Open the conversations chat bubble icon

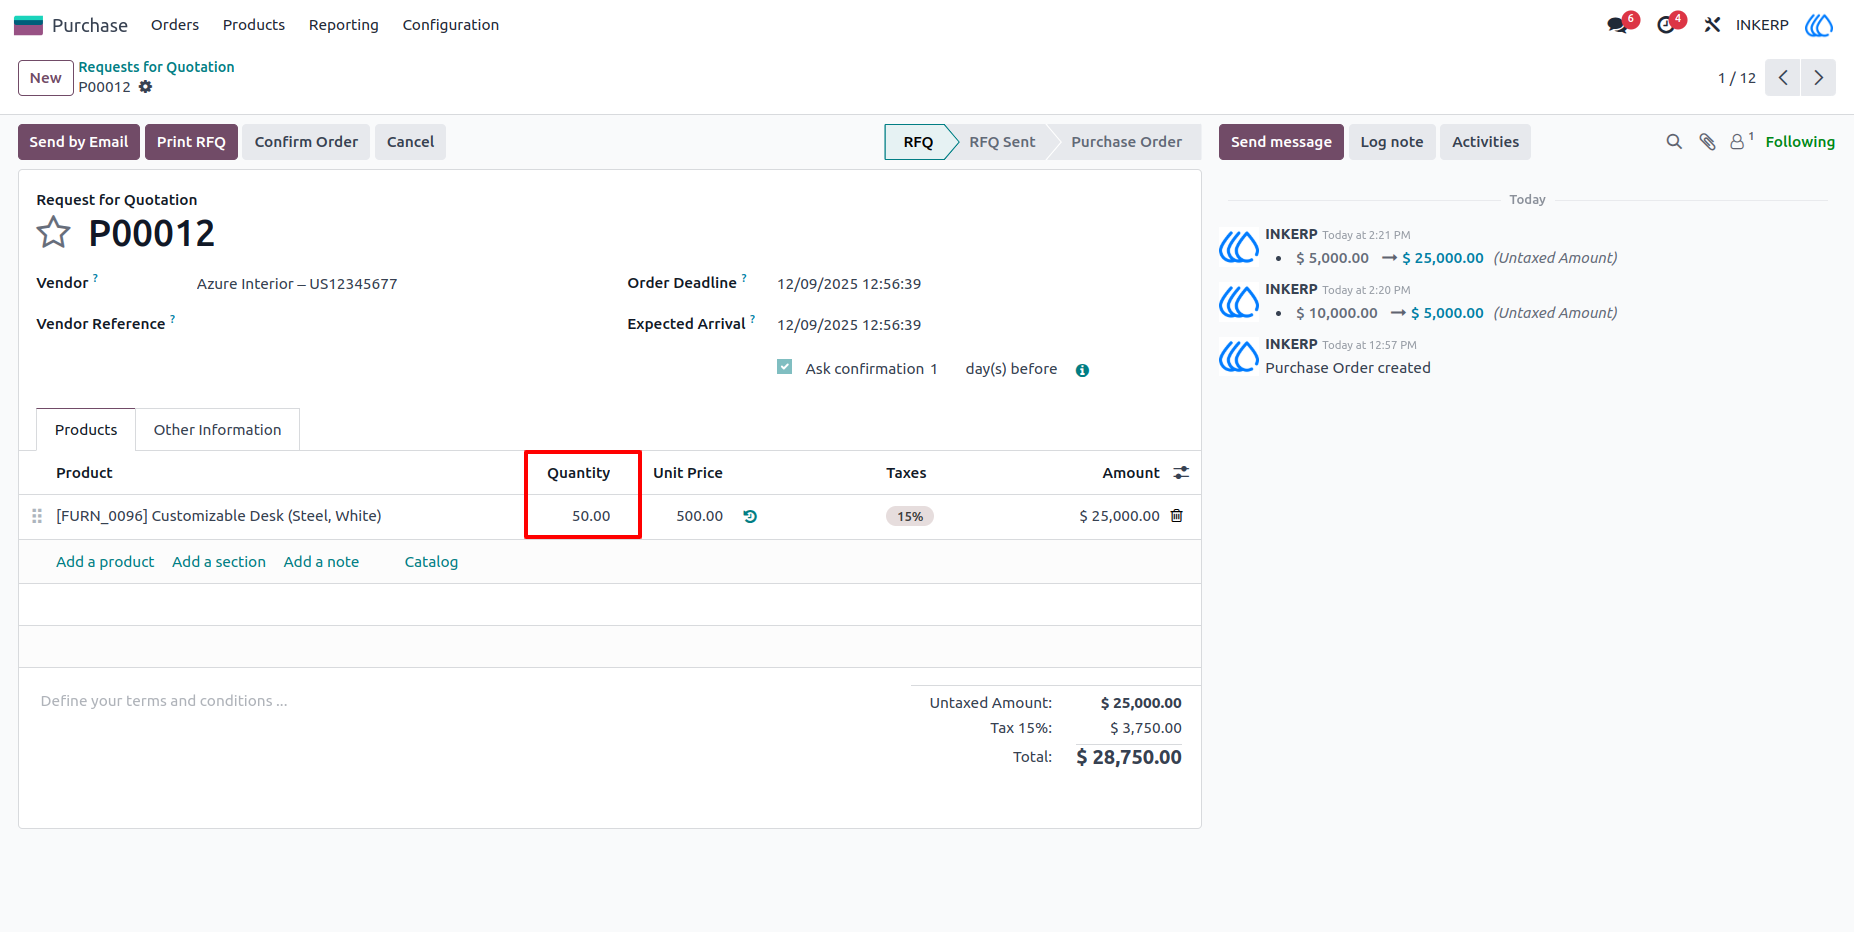[1617, 25]
